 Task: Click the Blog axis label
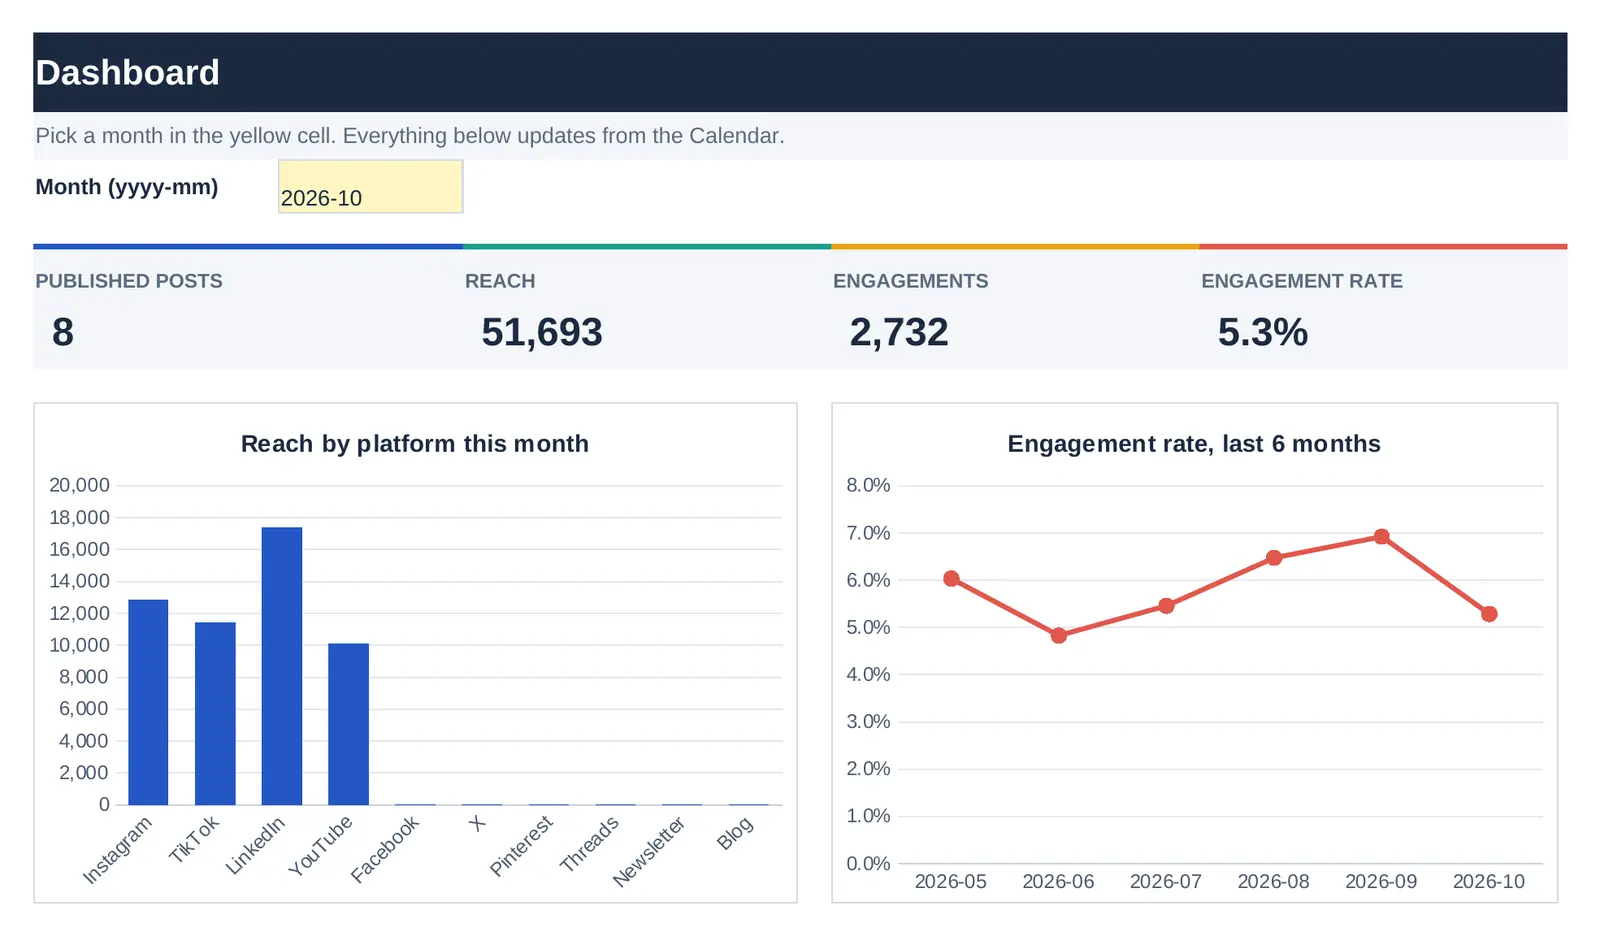click(x=735, y=833)
